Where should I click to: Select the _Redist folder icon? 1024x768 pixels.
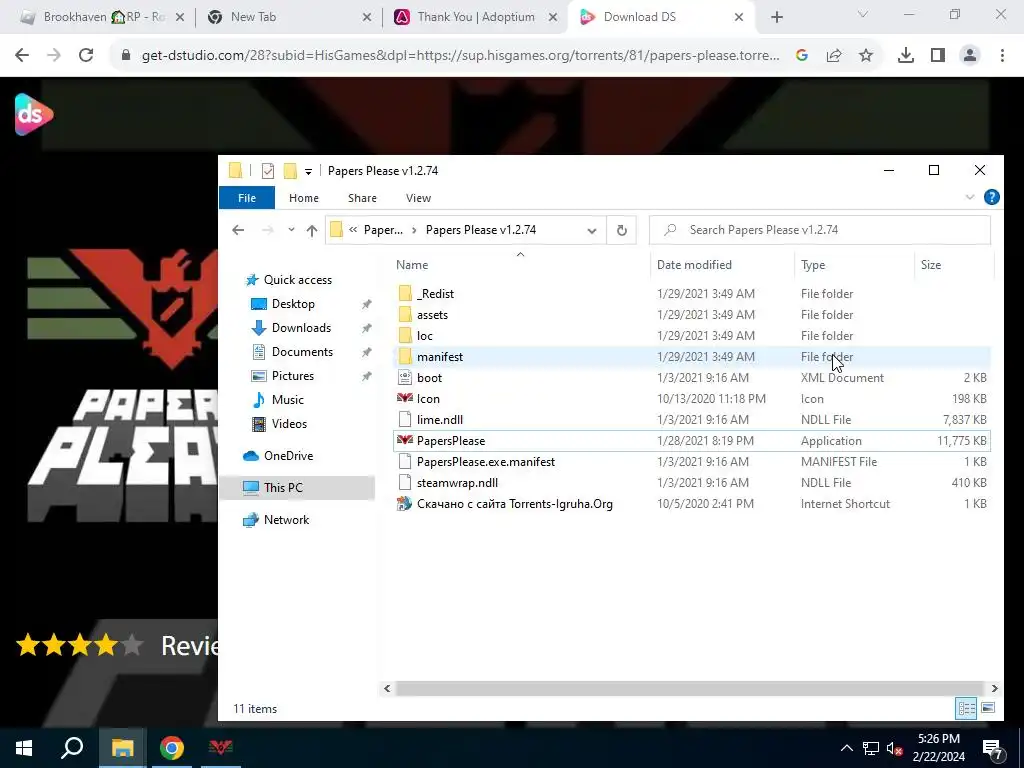point(405,294)
